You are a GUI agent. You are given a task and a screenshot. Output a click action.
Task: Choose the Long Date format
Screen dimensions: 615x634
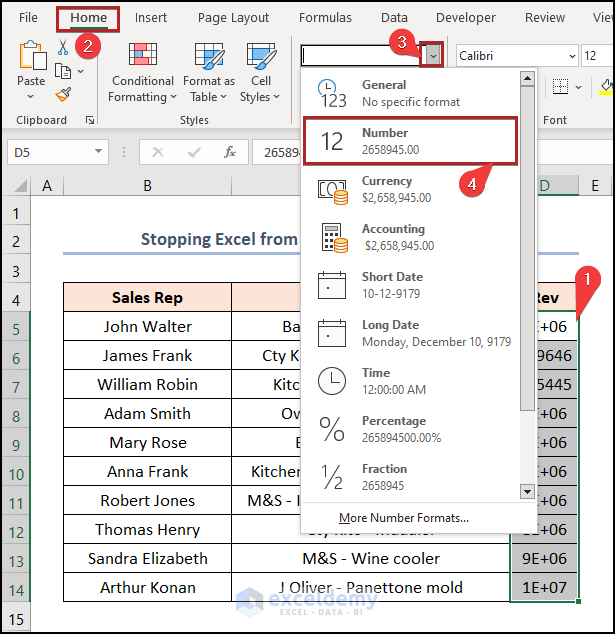(410, 333)
